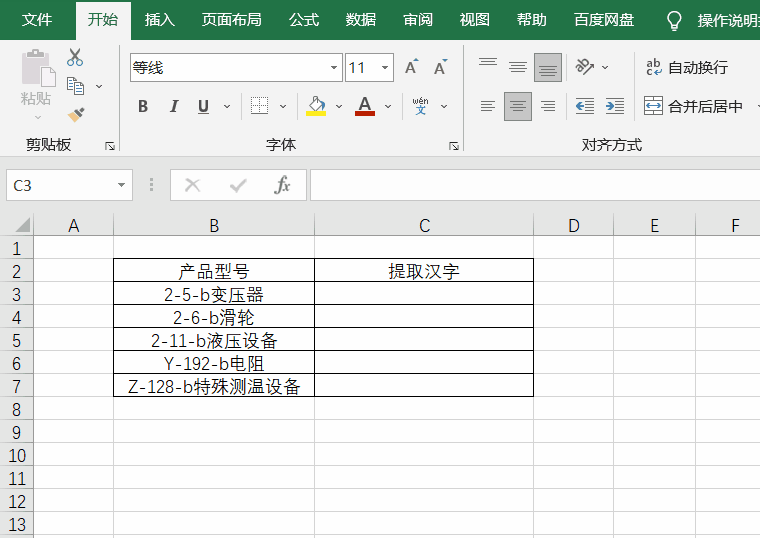The height and width of the screenshot is (538, 760).
Task: Decrease font size with the smaller A icon
Action: click(x=440, y=67)
